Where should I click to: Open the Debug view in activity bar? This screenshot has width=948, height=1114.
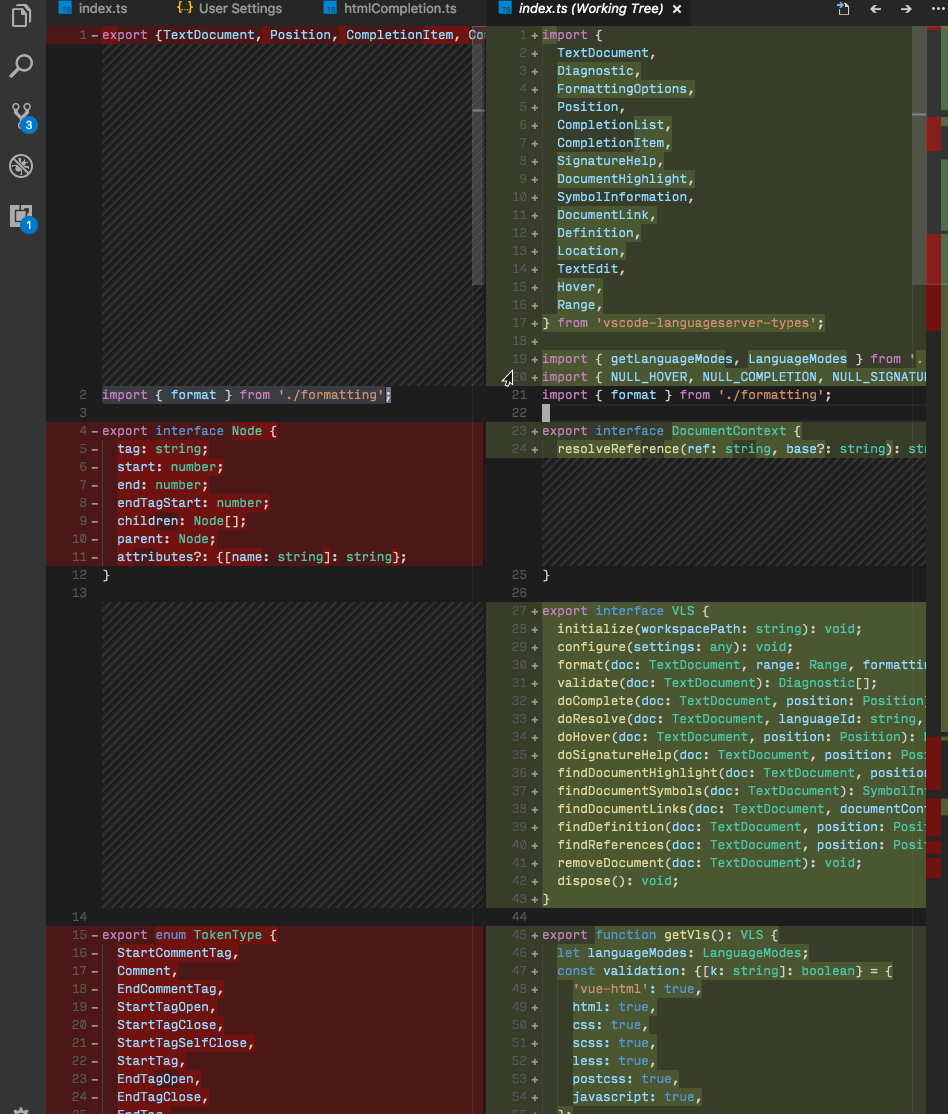click(21, 166)
